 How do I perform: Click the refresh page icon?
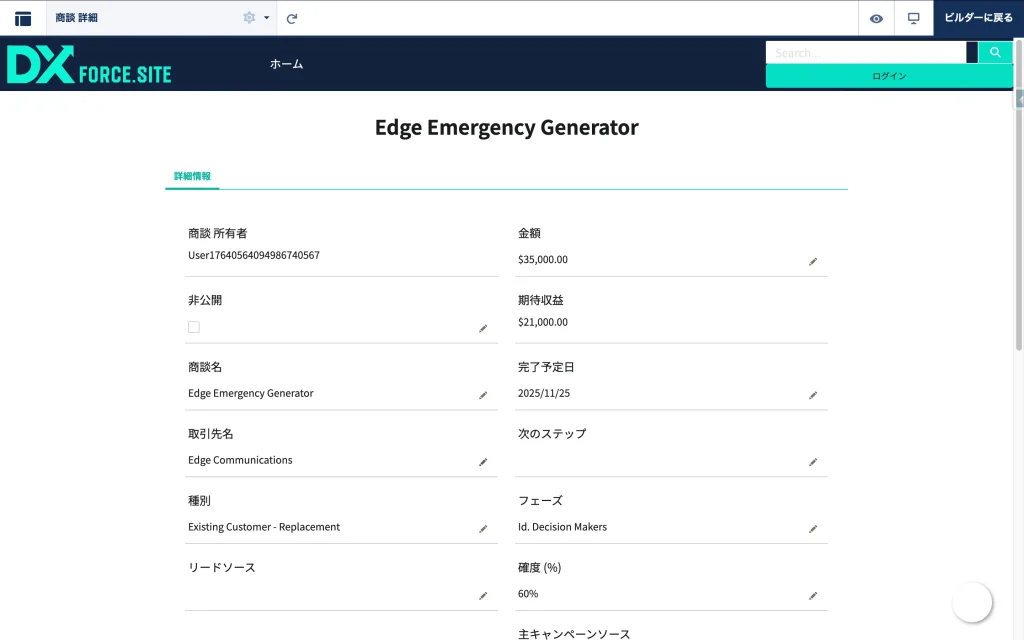click(x=292, y=18)
